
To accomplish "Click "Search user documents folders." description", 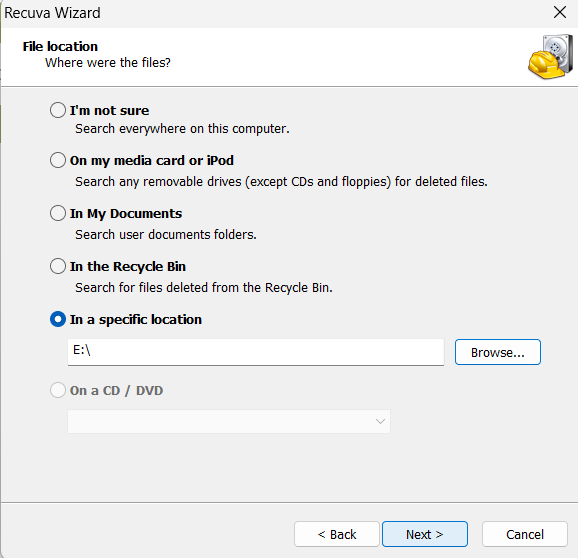I will 166,234.
